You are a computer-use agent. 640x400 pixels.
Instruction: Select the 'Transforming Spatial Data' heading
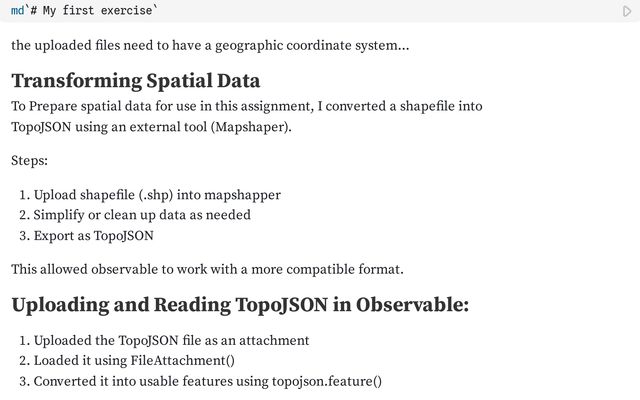click(135, 81)
